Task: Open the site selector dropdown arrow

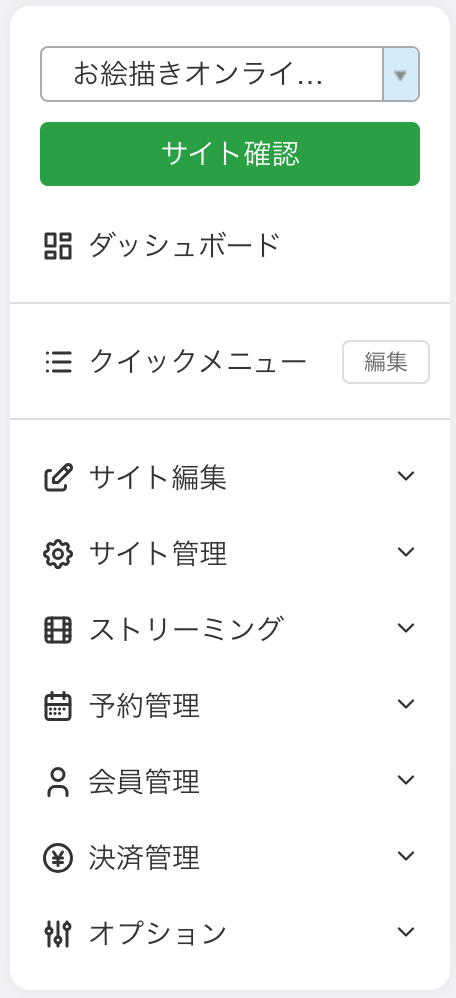Action: (x=401, y=74)
